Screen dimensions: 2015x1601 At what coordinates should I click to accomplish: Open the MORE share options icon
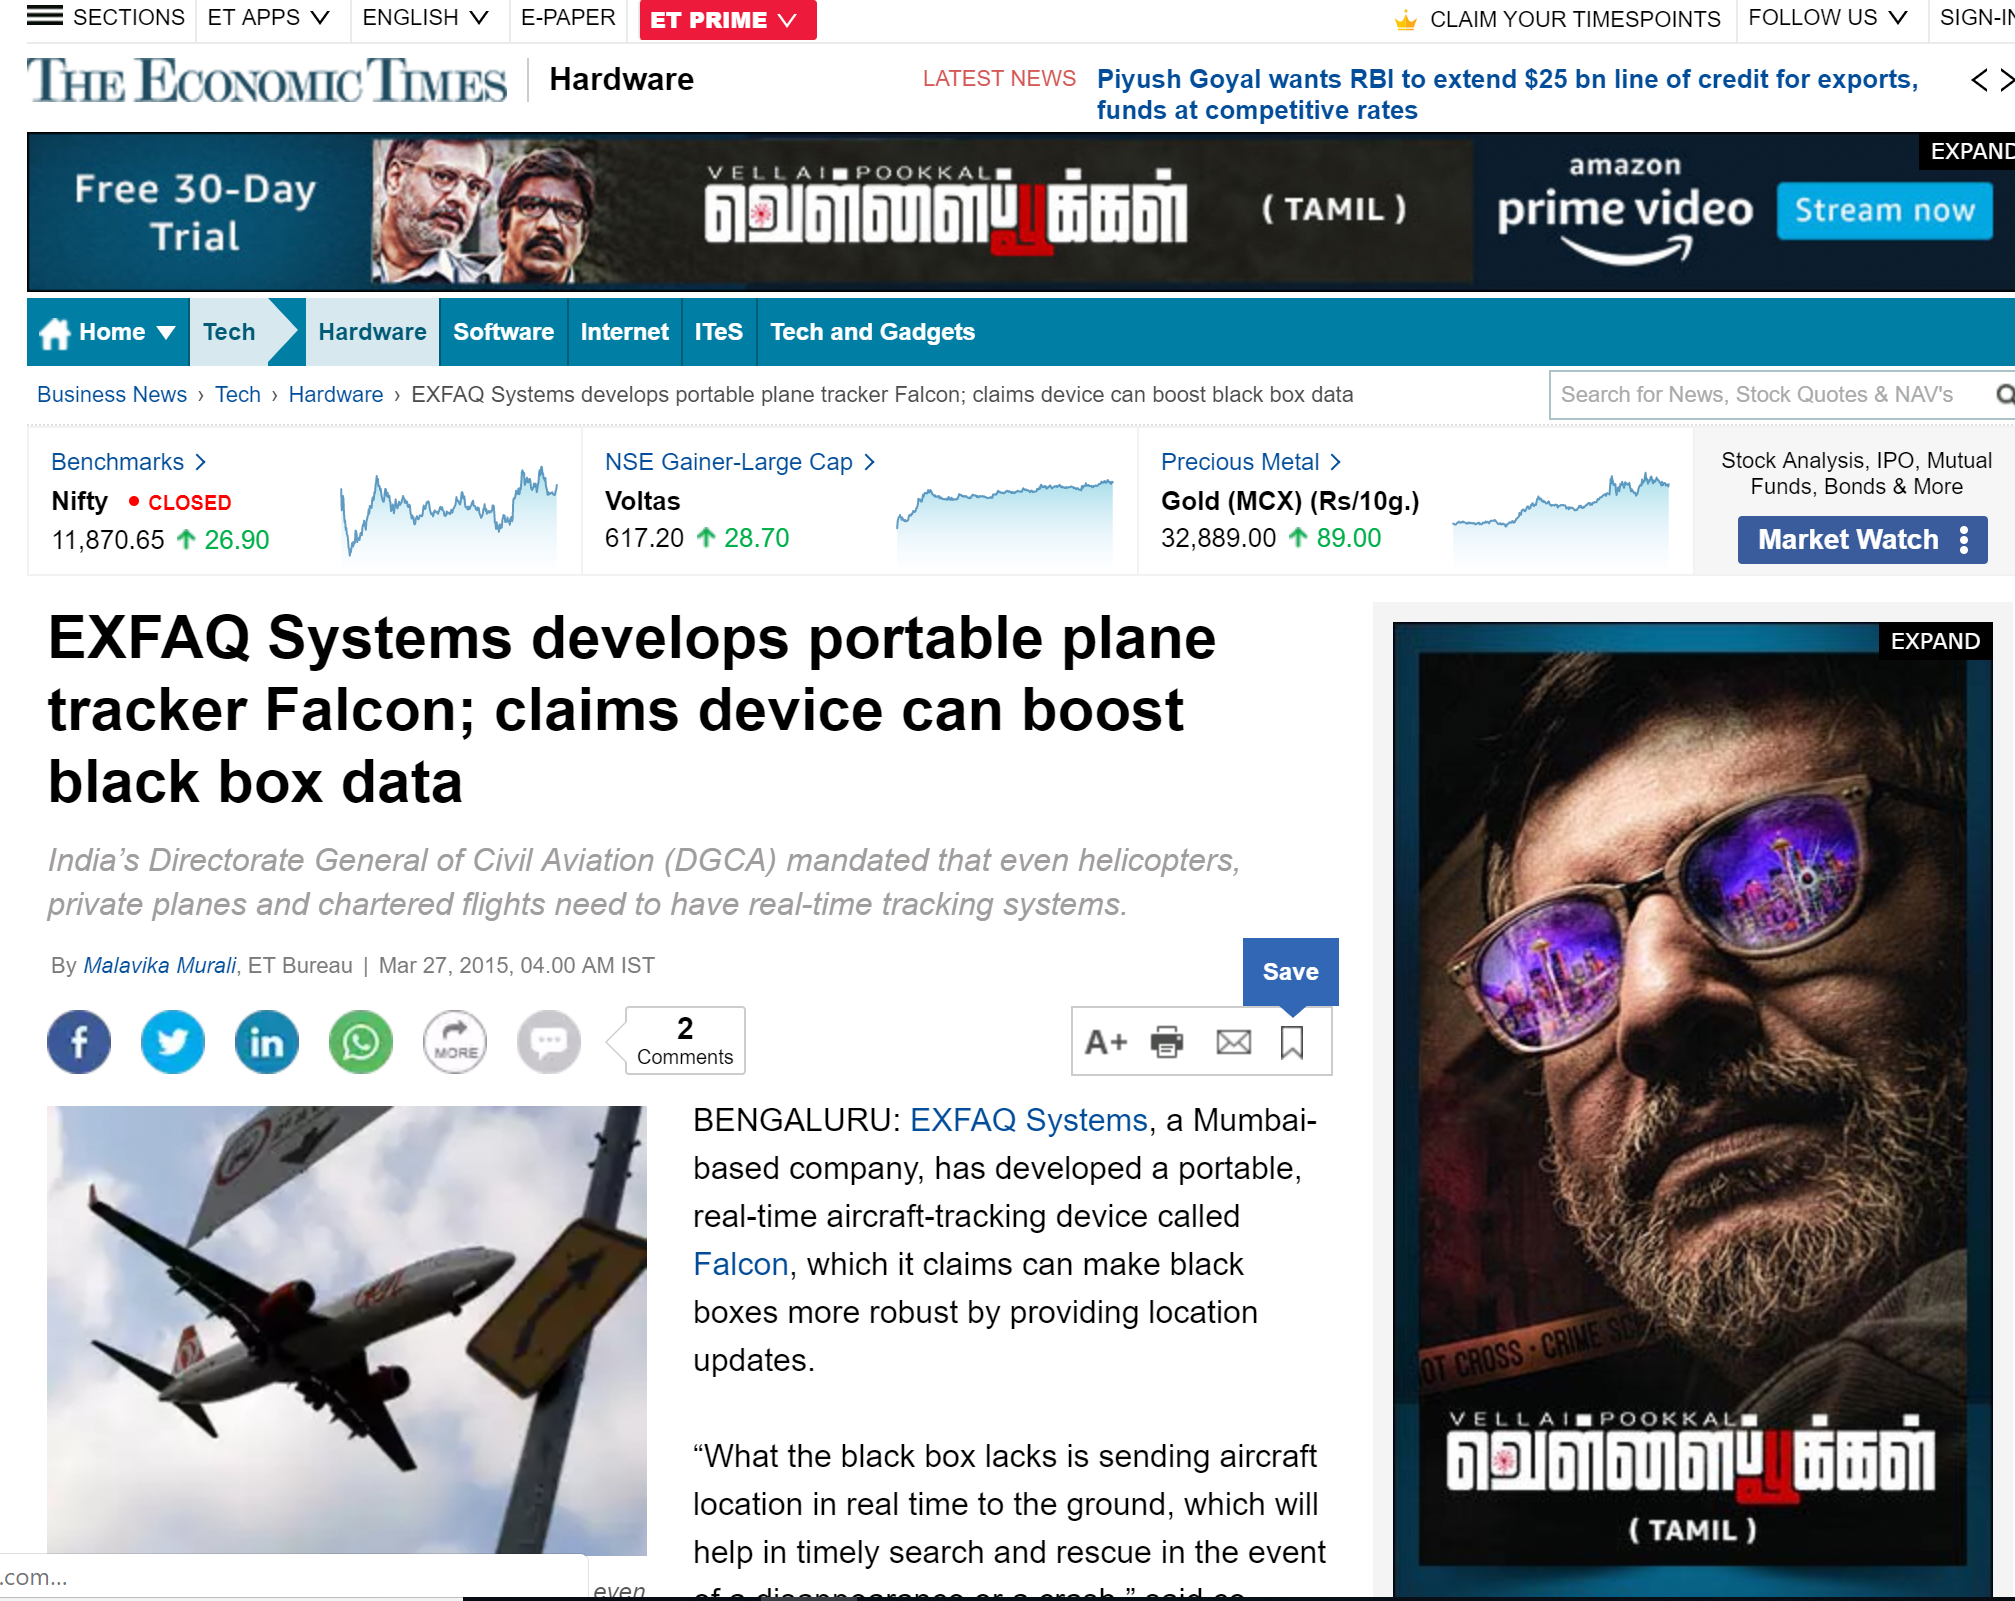tap(455, 1042)
